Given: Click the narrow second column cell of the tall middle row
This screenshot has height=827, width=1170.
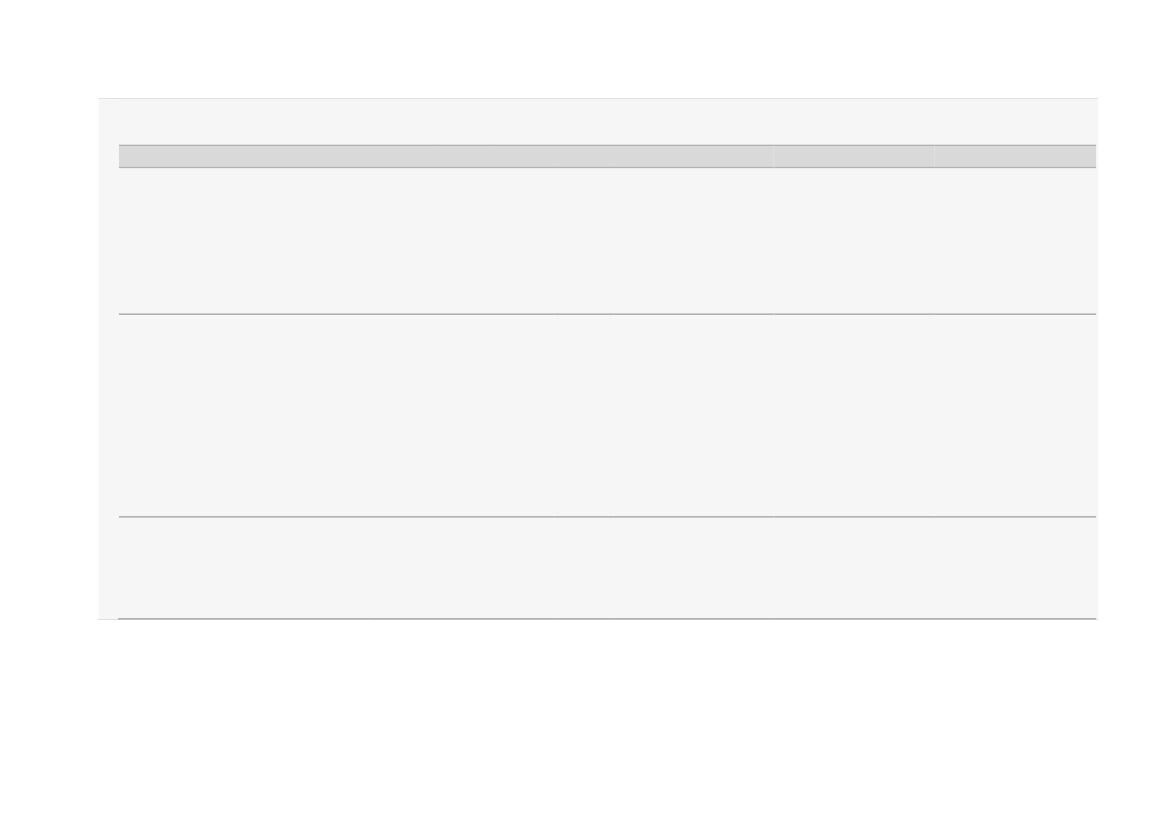Looking at the screenshot, I should tap(583, 416).
